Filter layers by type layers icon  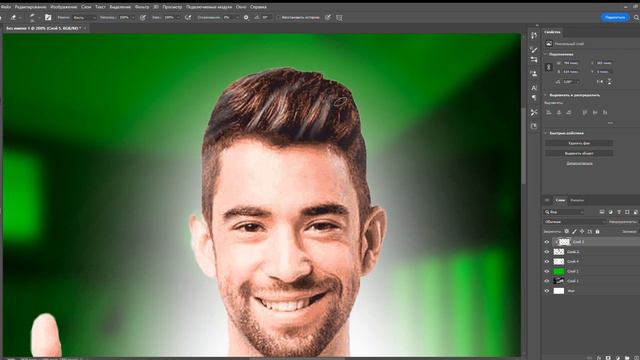[x=619, y=212]
